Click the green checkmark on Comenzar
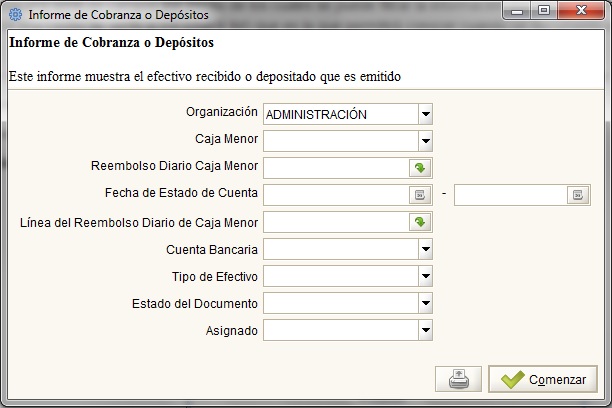The width and height of the screenshot is (612, 408). tap(512, 379)
